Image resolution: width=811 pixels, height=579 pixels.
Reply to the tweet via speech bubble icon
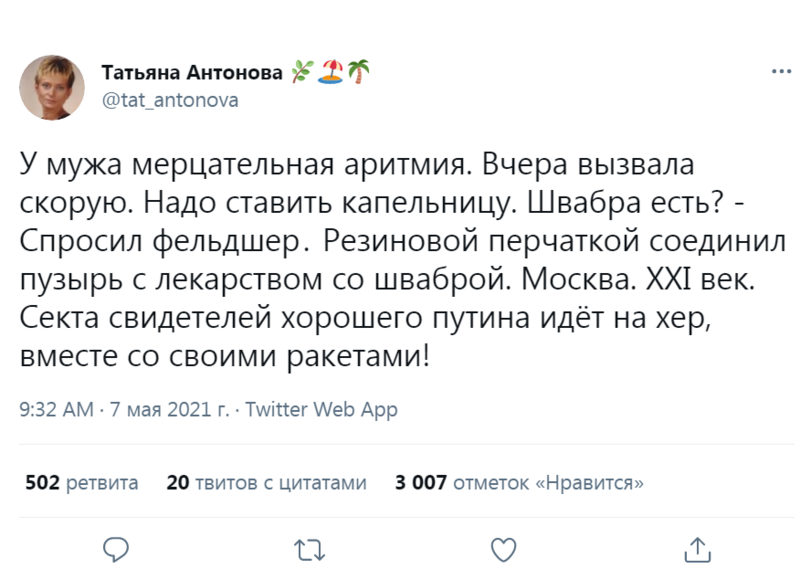coord(116,547)
